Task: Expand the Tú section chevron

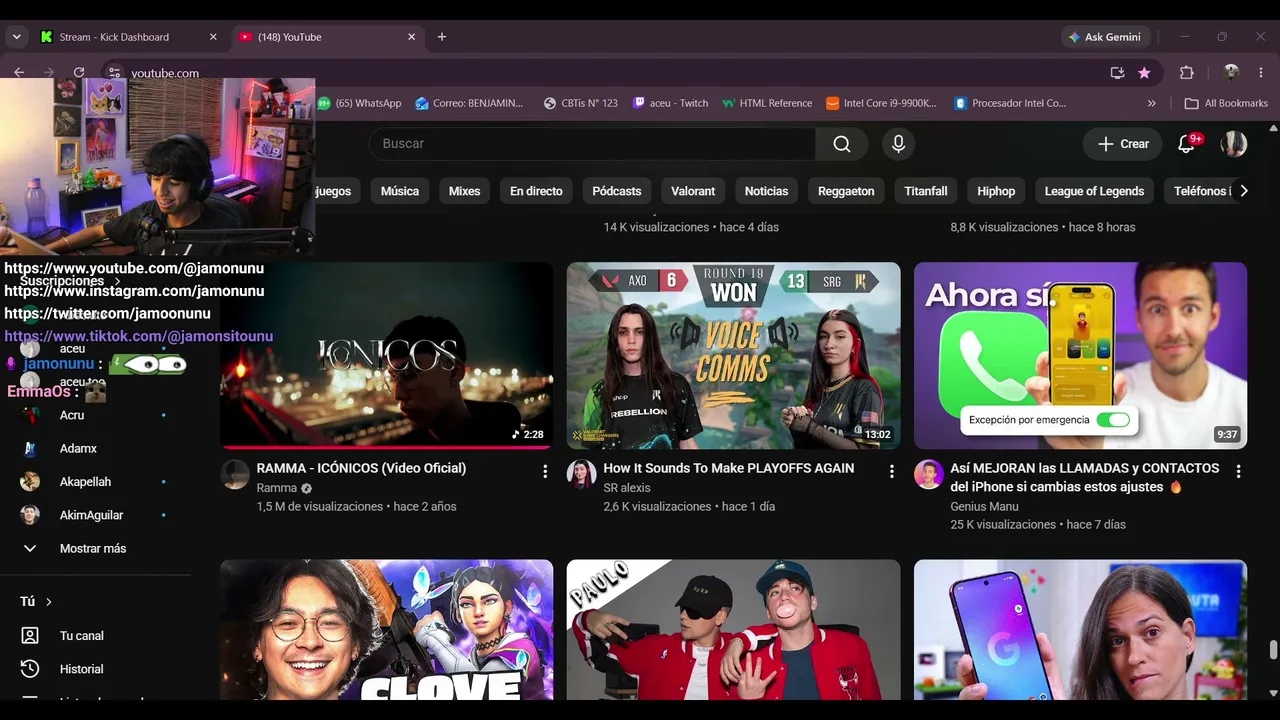Action: 48,602
